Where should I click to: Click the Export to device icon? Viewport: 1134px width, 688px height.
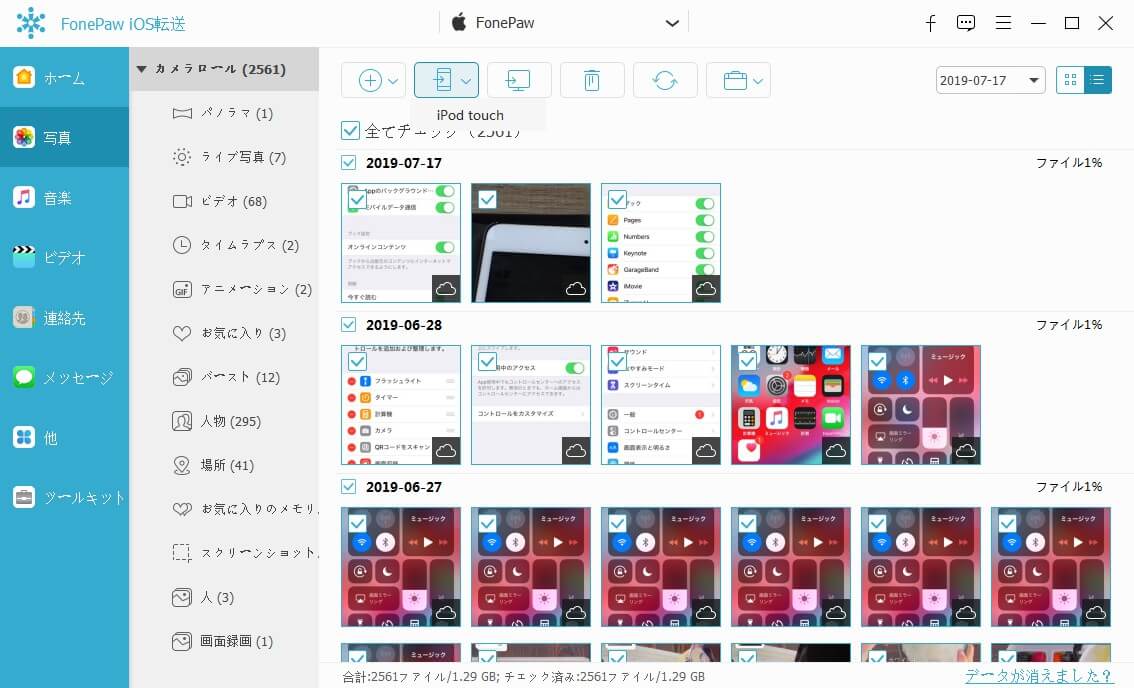[442, 80]
